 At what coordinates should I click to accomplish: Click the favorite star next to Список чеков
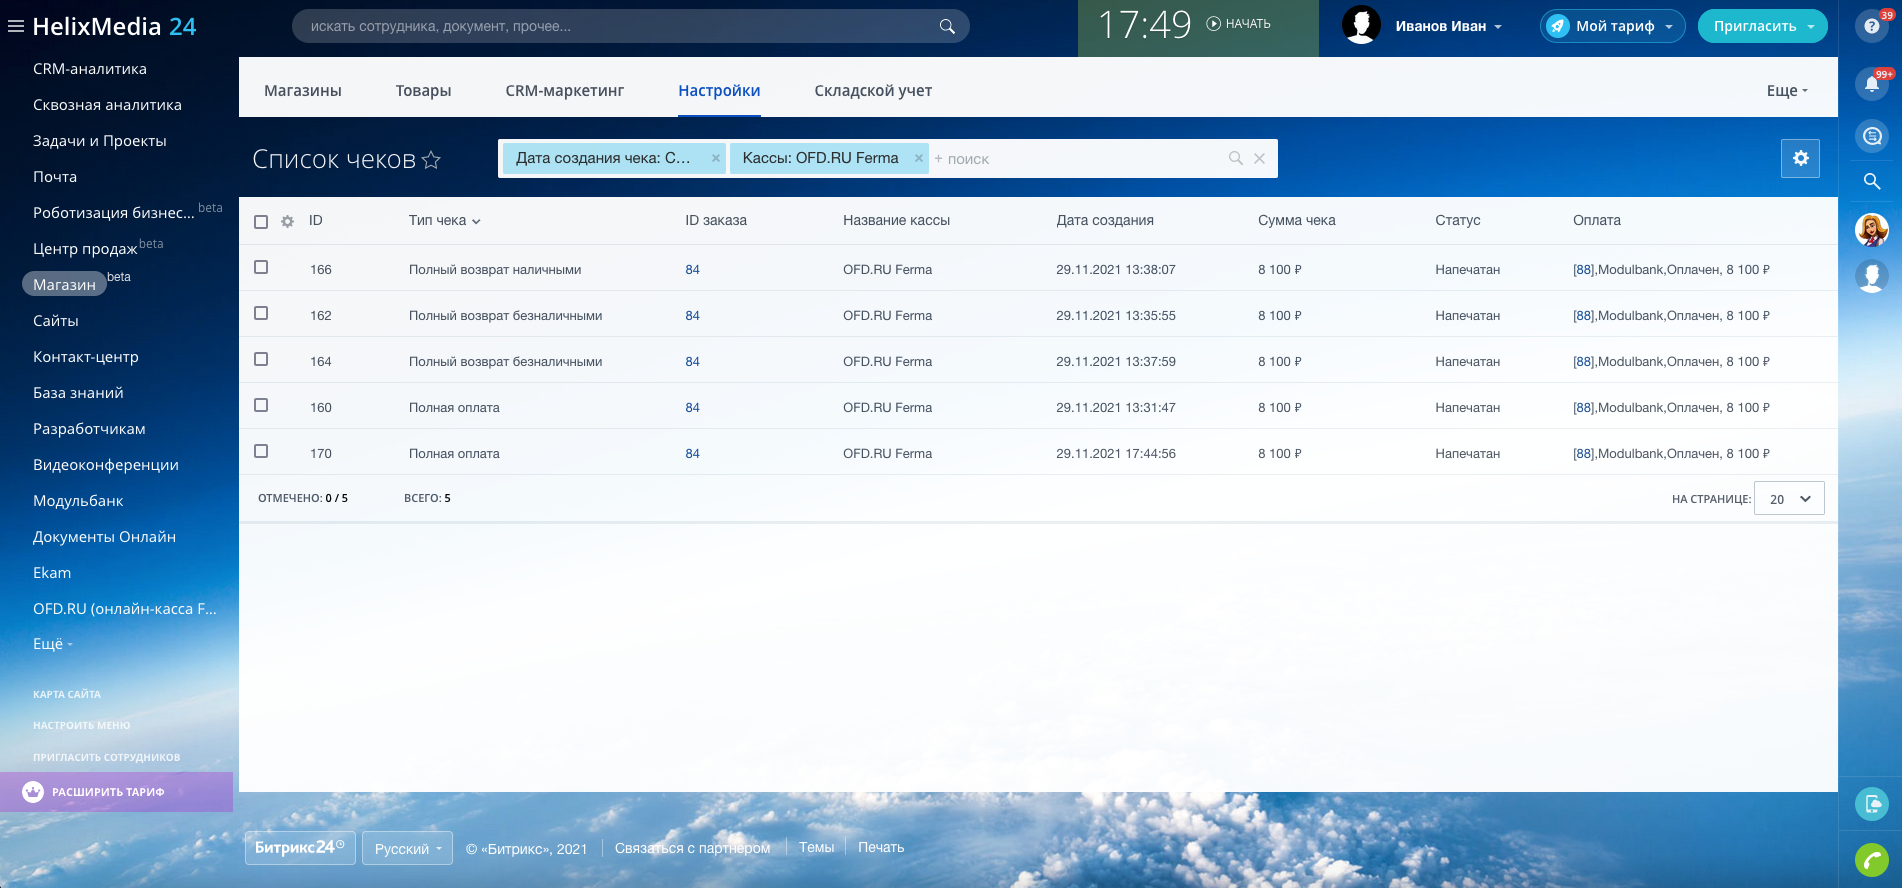coord(431,160)
